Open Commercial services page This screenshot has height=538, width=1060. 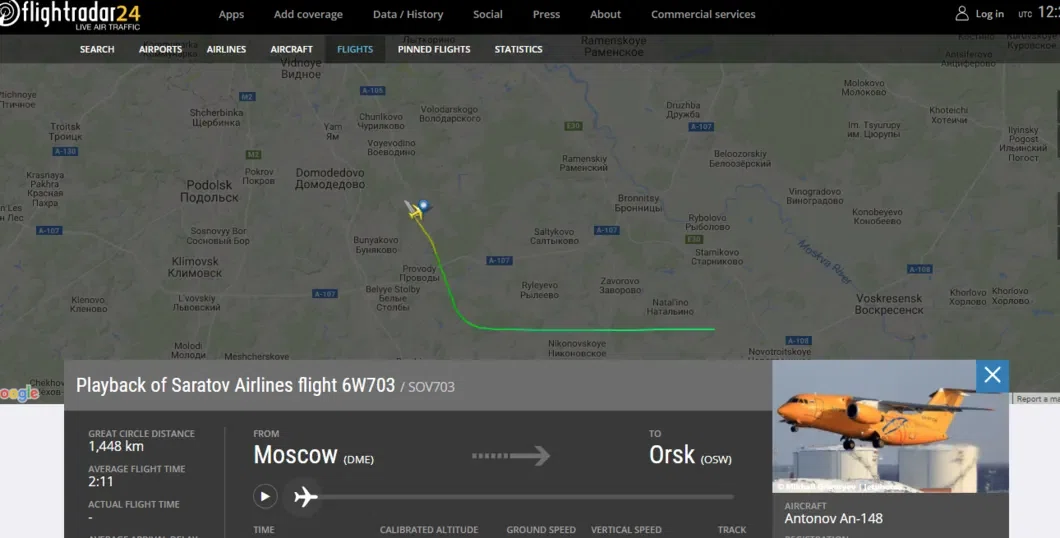(x=703, y=14)
